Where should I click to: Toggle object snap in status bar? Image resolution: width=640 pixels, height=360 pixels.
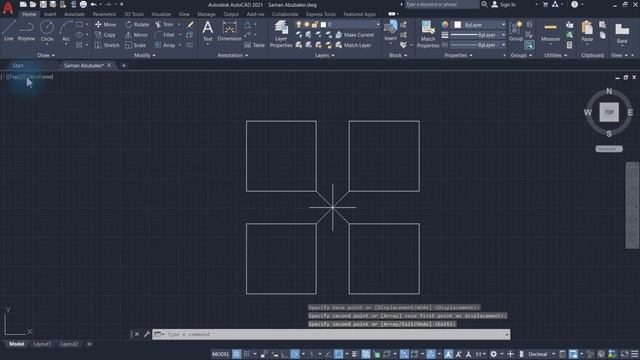(x=338, y=354)
